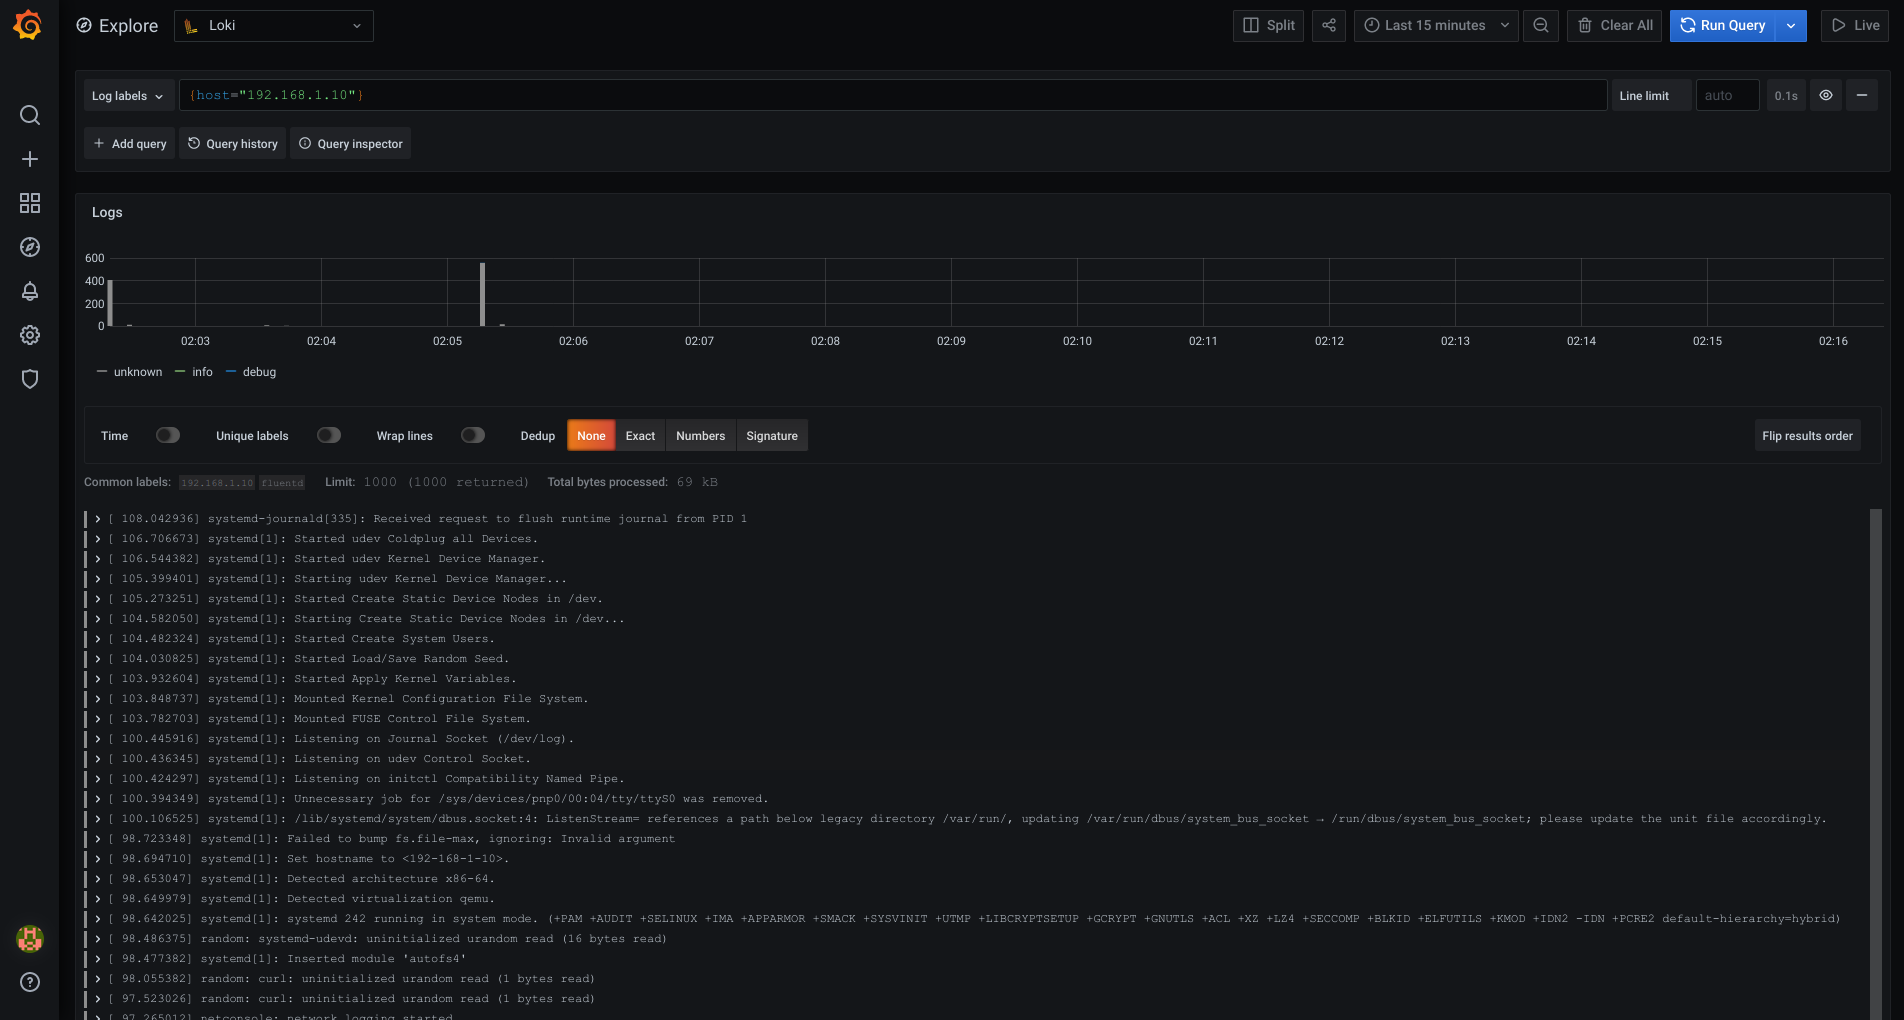Click the share shortened link icon
The height and width of the screenshot is (1020, 1904).
(x=1329, y=26)
